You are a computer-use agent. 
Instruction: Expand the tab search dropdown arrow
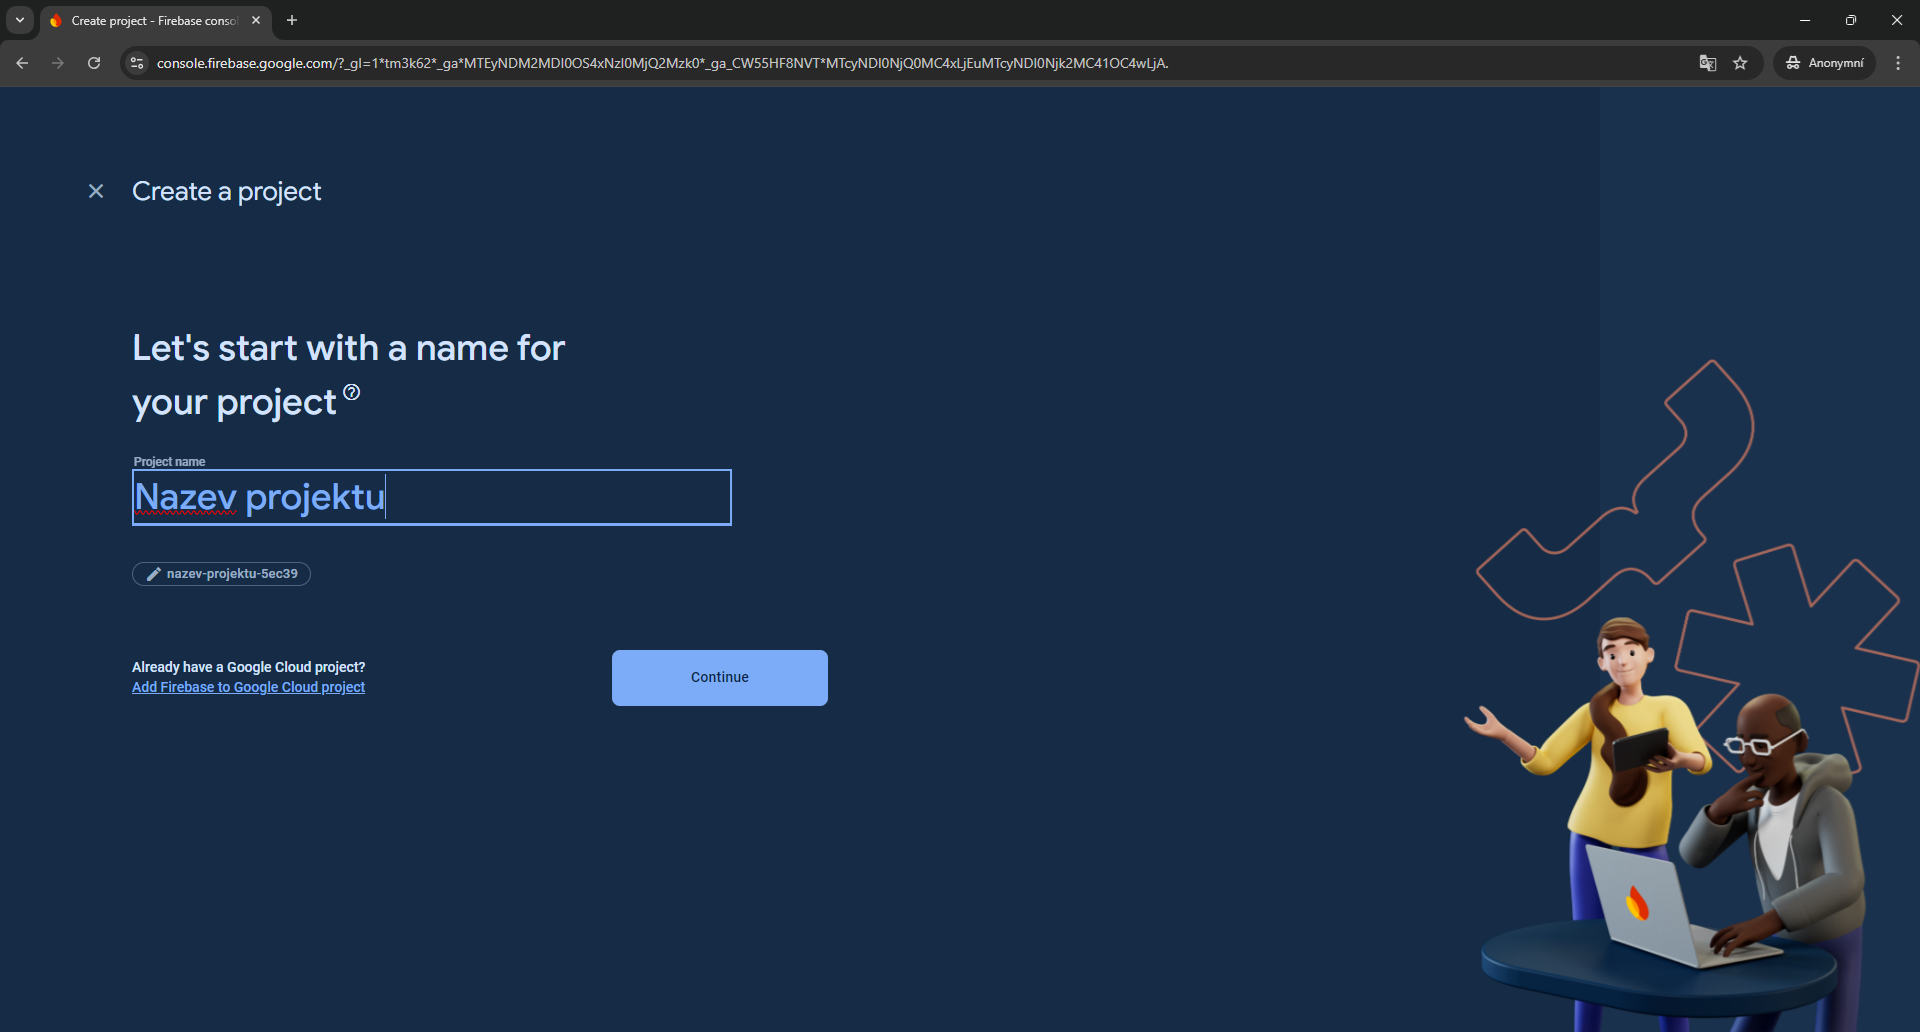click(20, 20)
